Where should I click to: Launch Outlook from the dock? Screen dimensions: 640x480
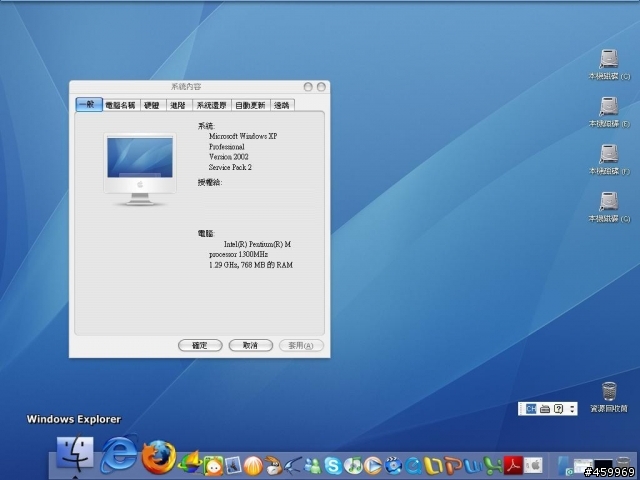coord(433,466)
